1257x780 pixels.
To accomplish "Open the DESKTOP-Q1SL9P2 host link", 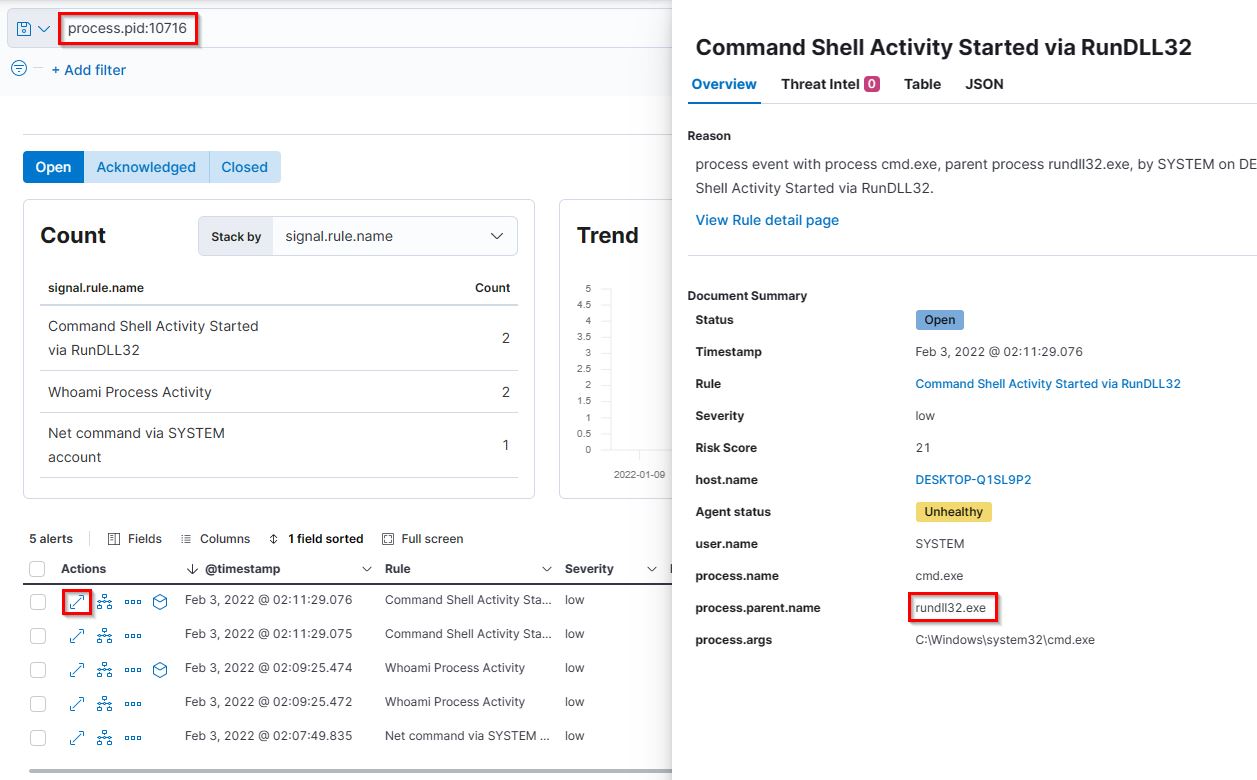I will click(x=973, y=480).
